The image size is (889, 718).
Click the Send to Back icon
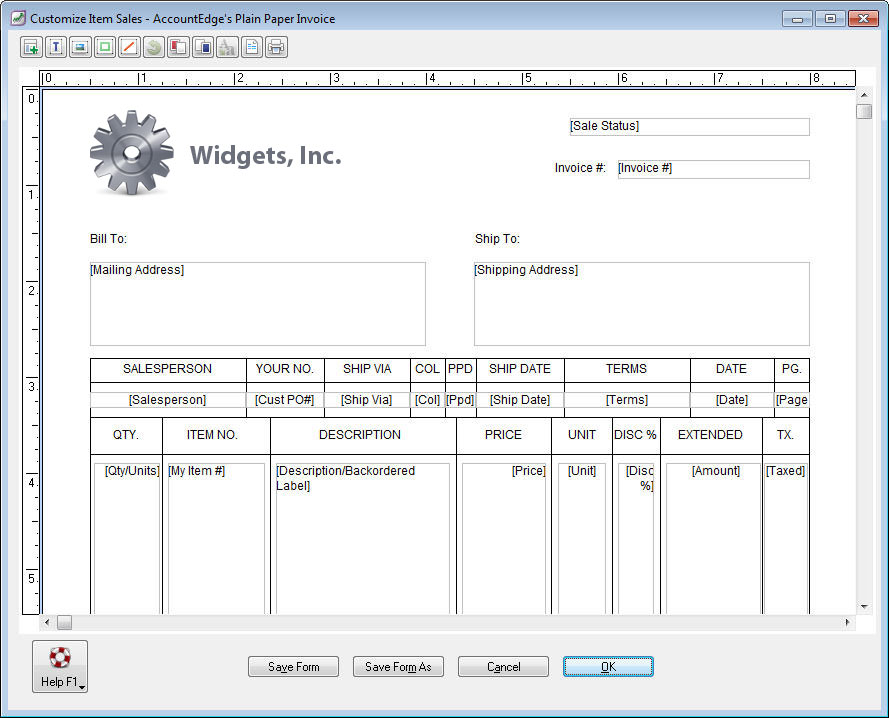(x=178, y=47)
